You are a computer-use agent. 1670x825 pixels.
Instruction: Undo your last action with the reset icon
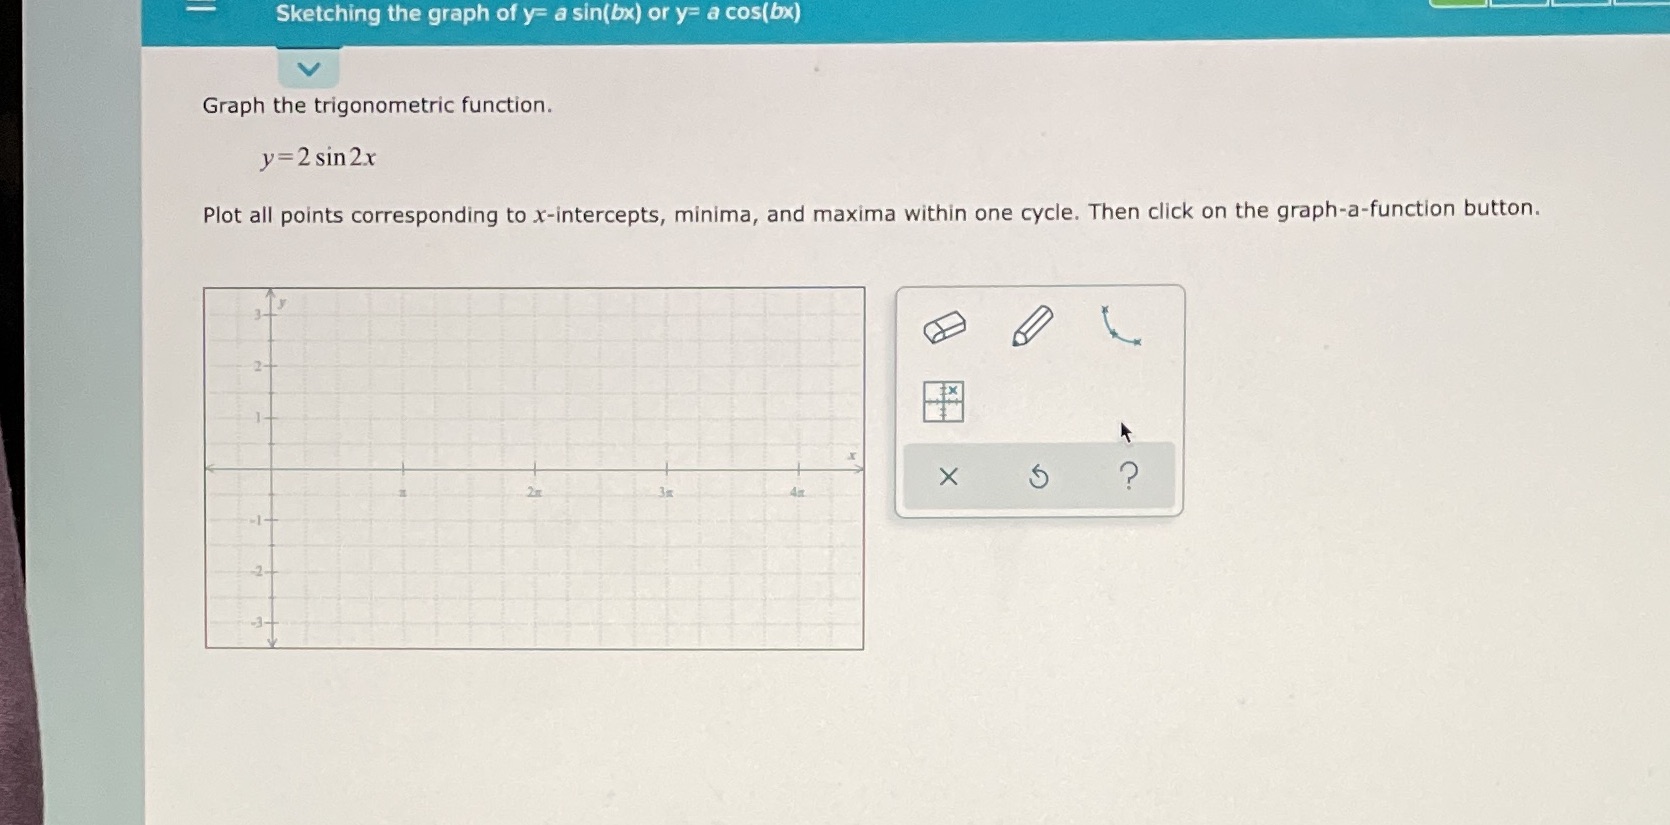pos(1038,477)
